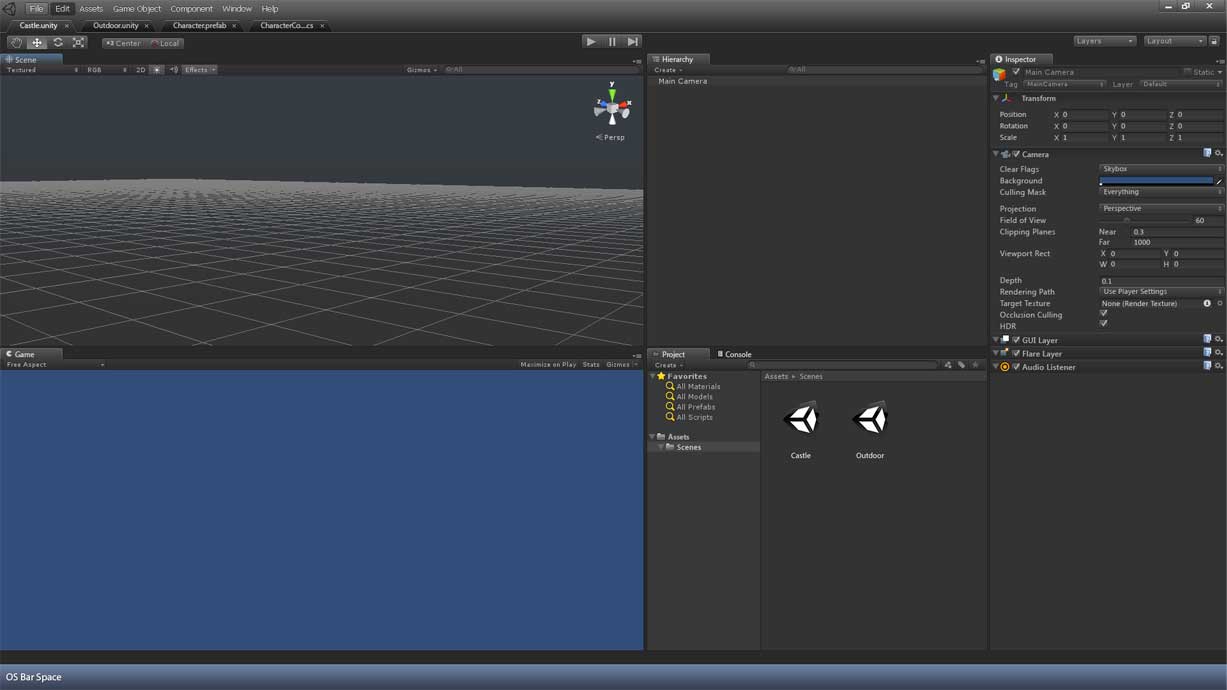Open the GameObject menu
This screenshot has height=690, width=1227.
point(137,8)
